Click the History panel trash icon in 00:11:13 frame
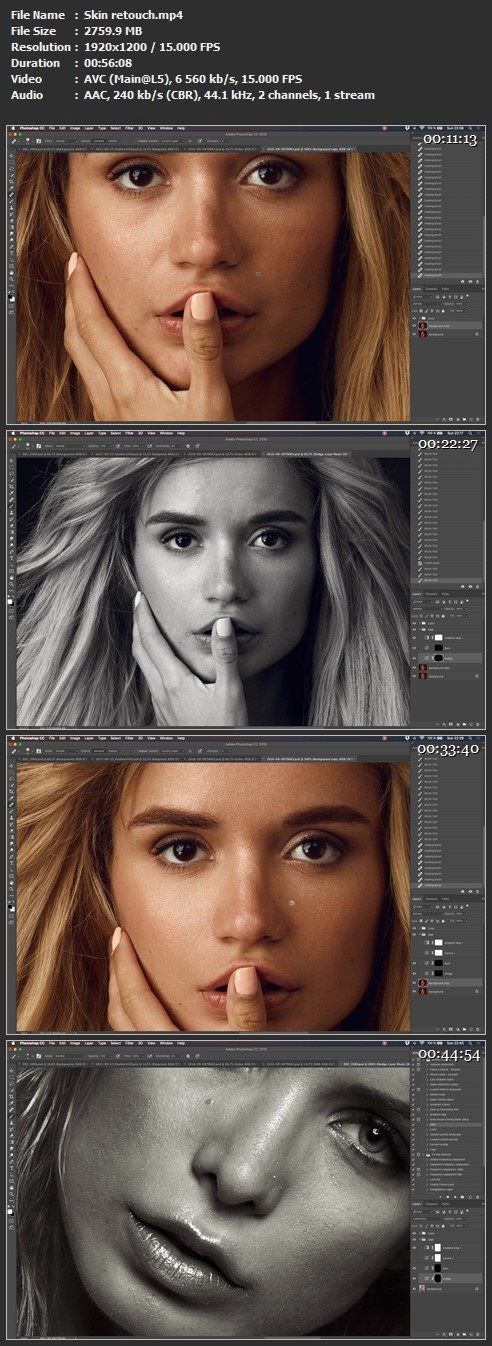This screenshot has height=1346, width=492. [477, 282]
